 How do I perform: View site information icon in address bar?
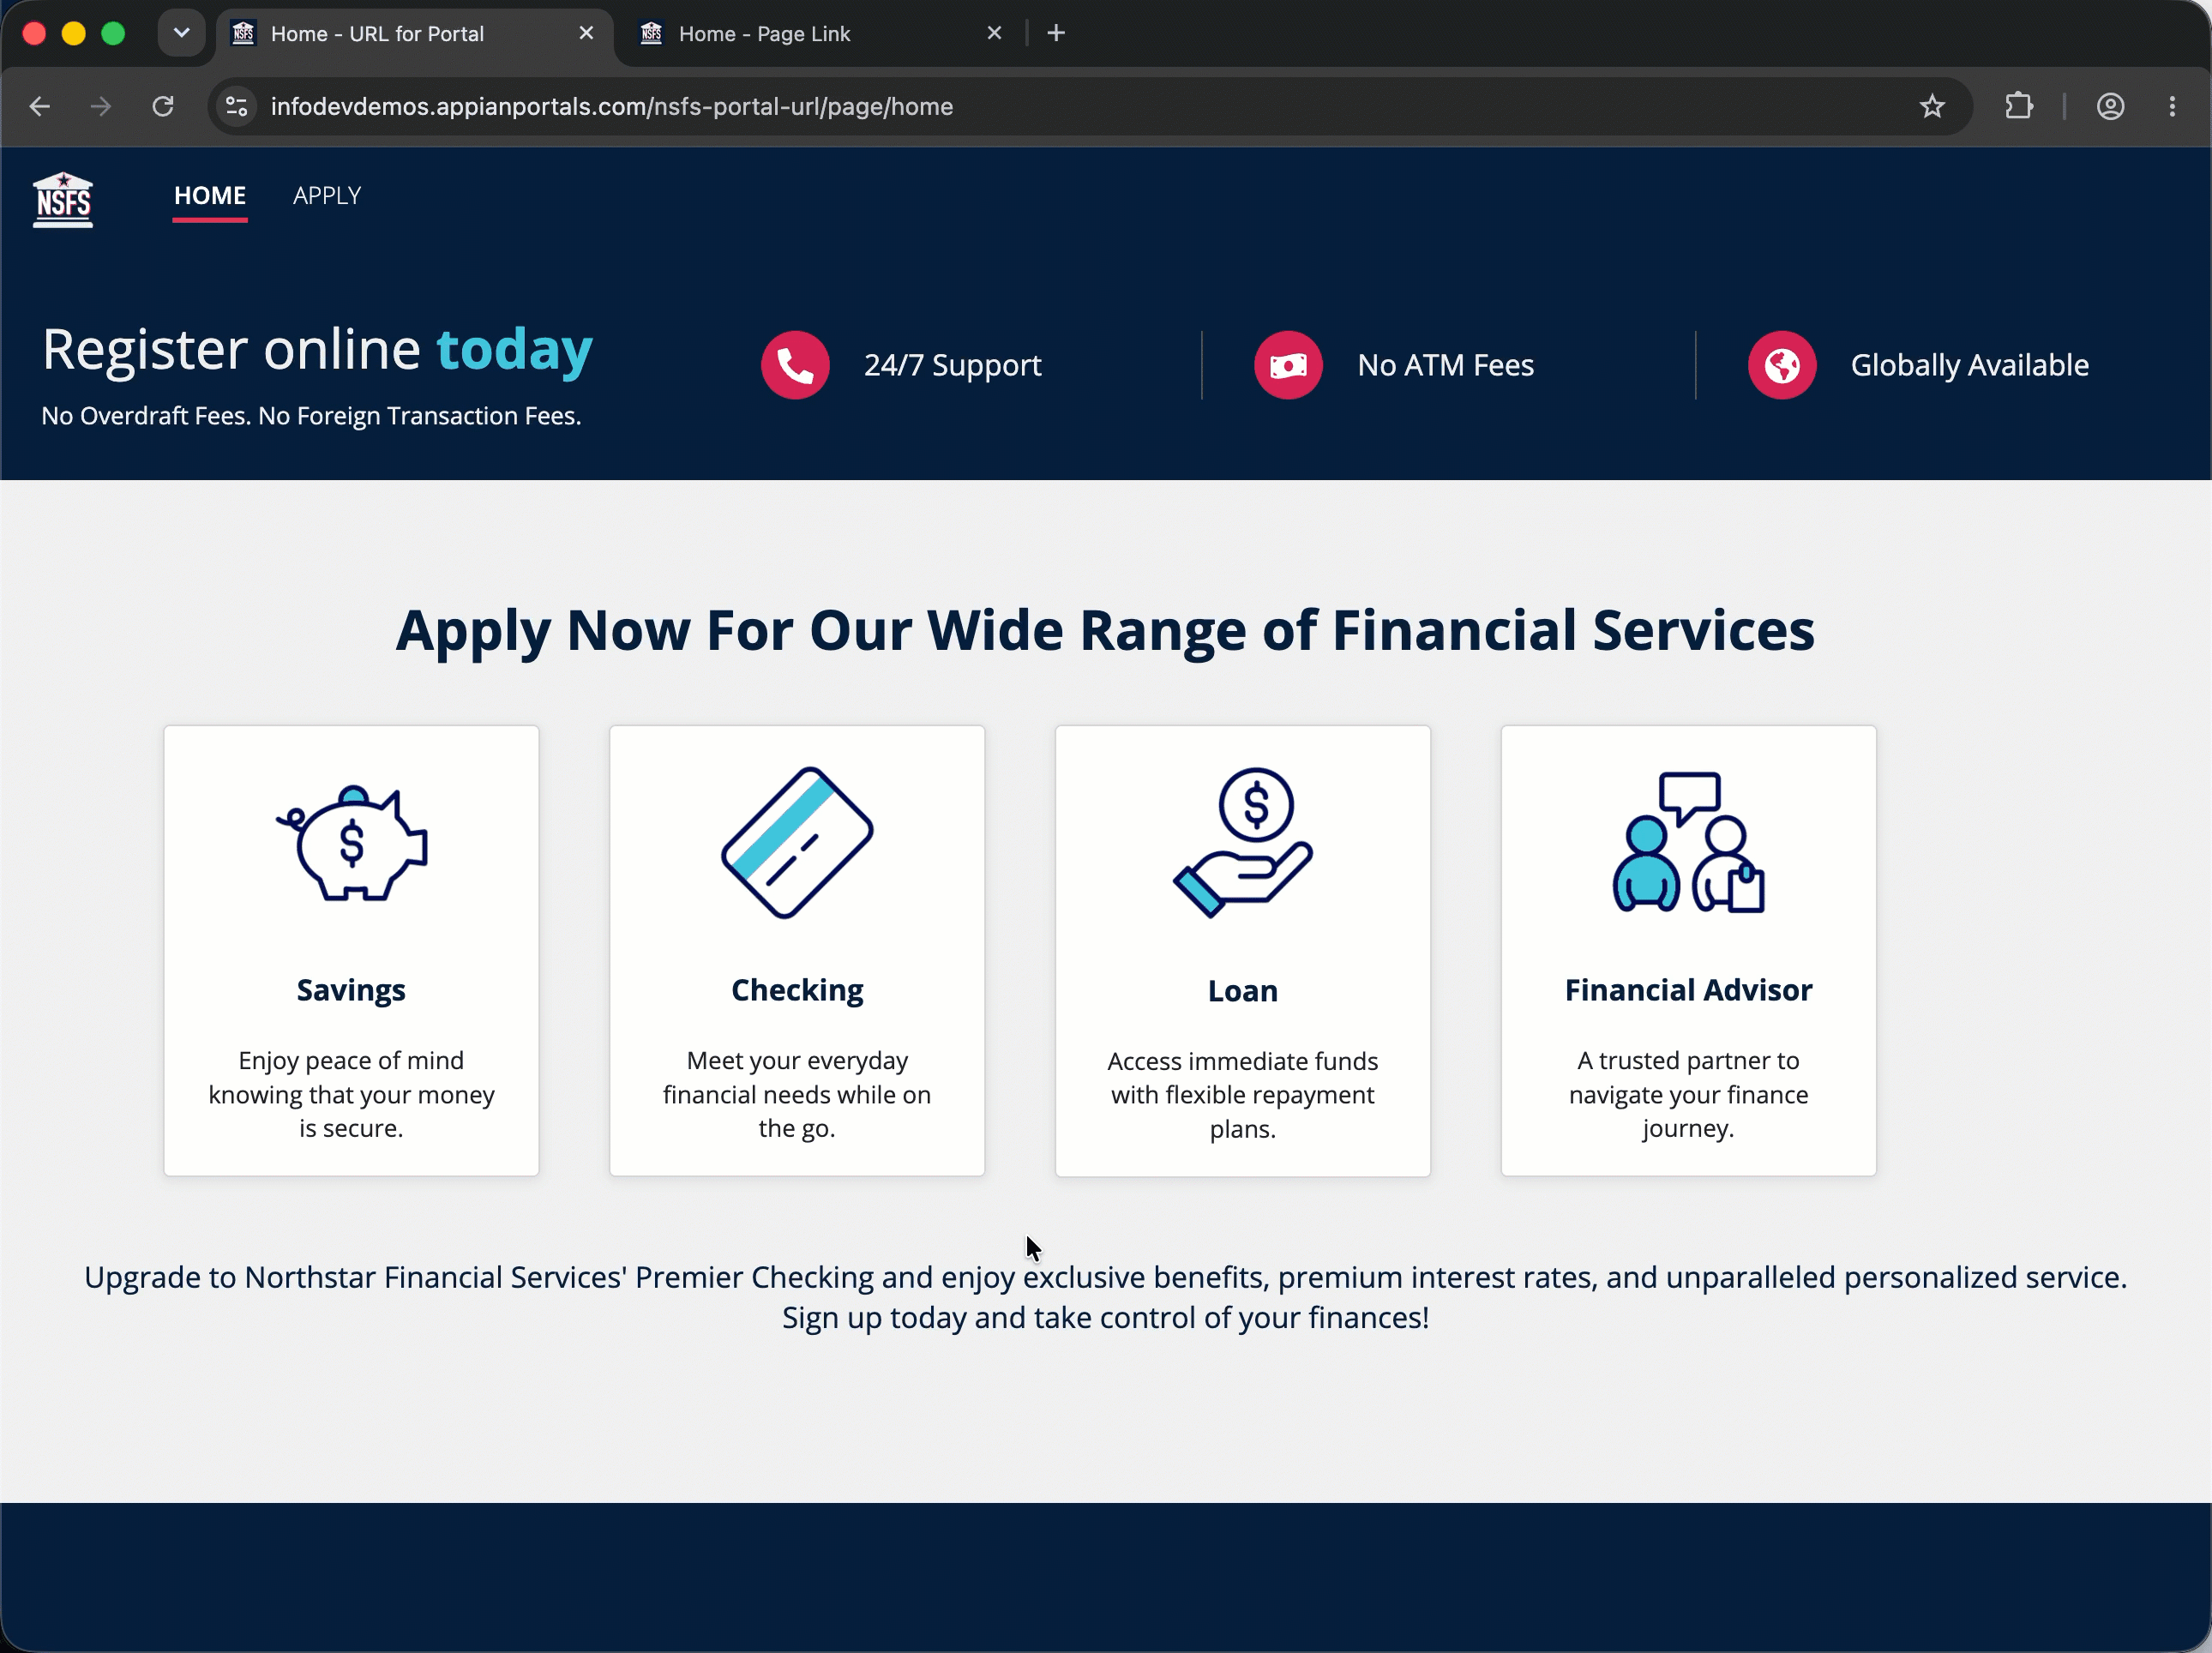pyautogui.click(x=237, y=106)
